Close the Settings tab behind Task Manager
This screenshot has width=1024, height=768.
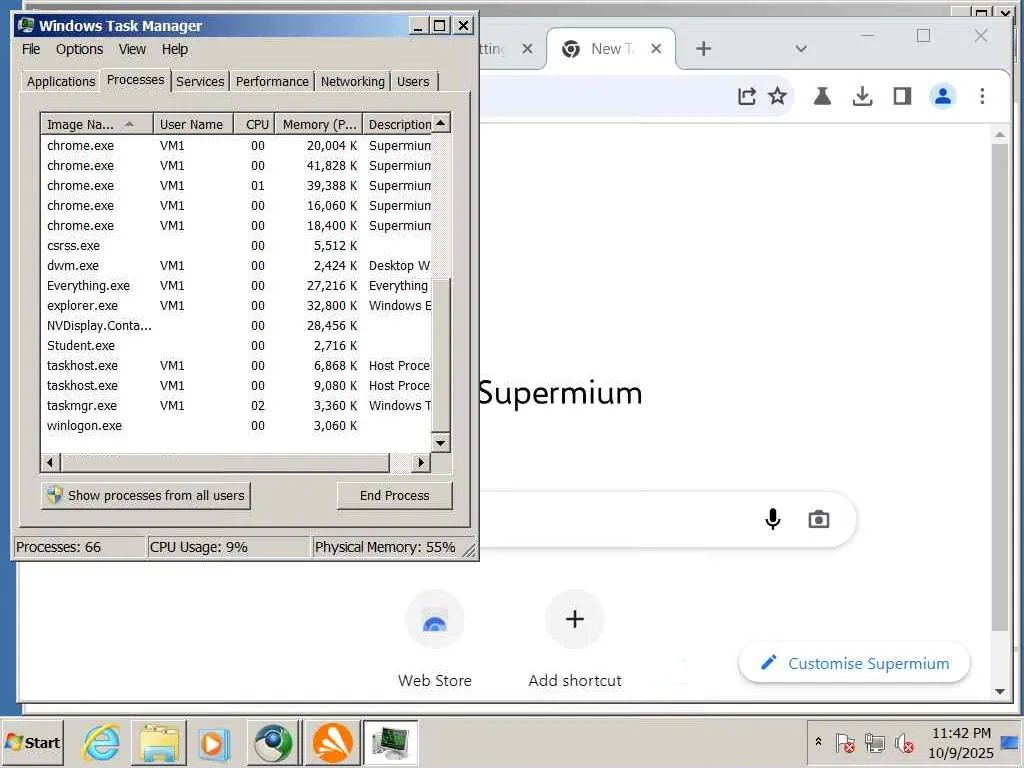[x=528, y=49]
